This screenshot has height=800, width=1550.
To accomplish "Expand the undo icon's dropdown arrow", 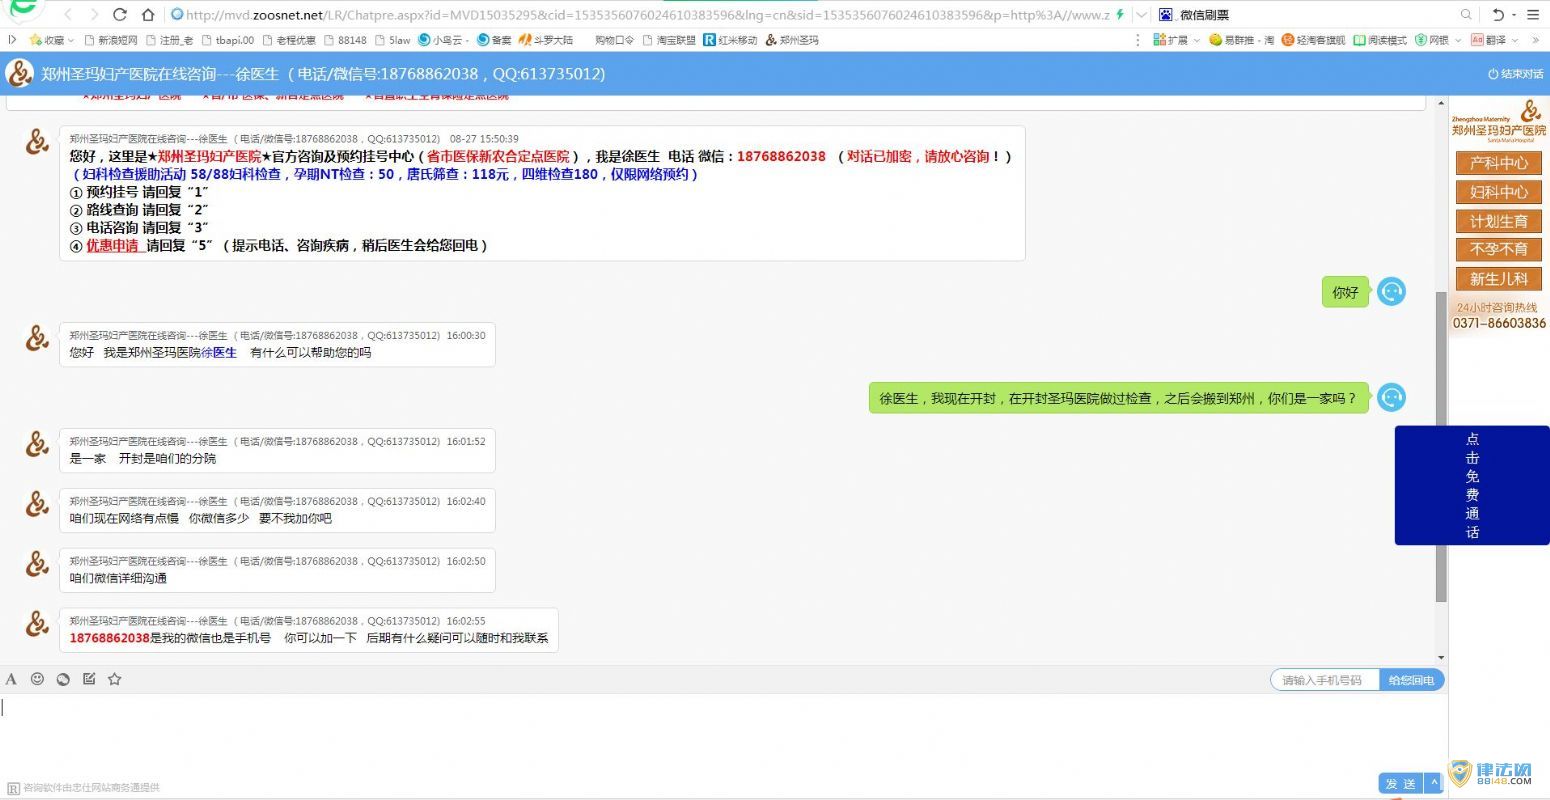I will click(x=1513, y=15).
